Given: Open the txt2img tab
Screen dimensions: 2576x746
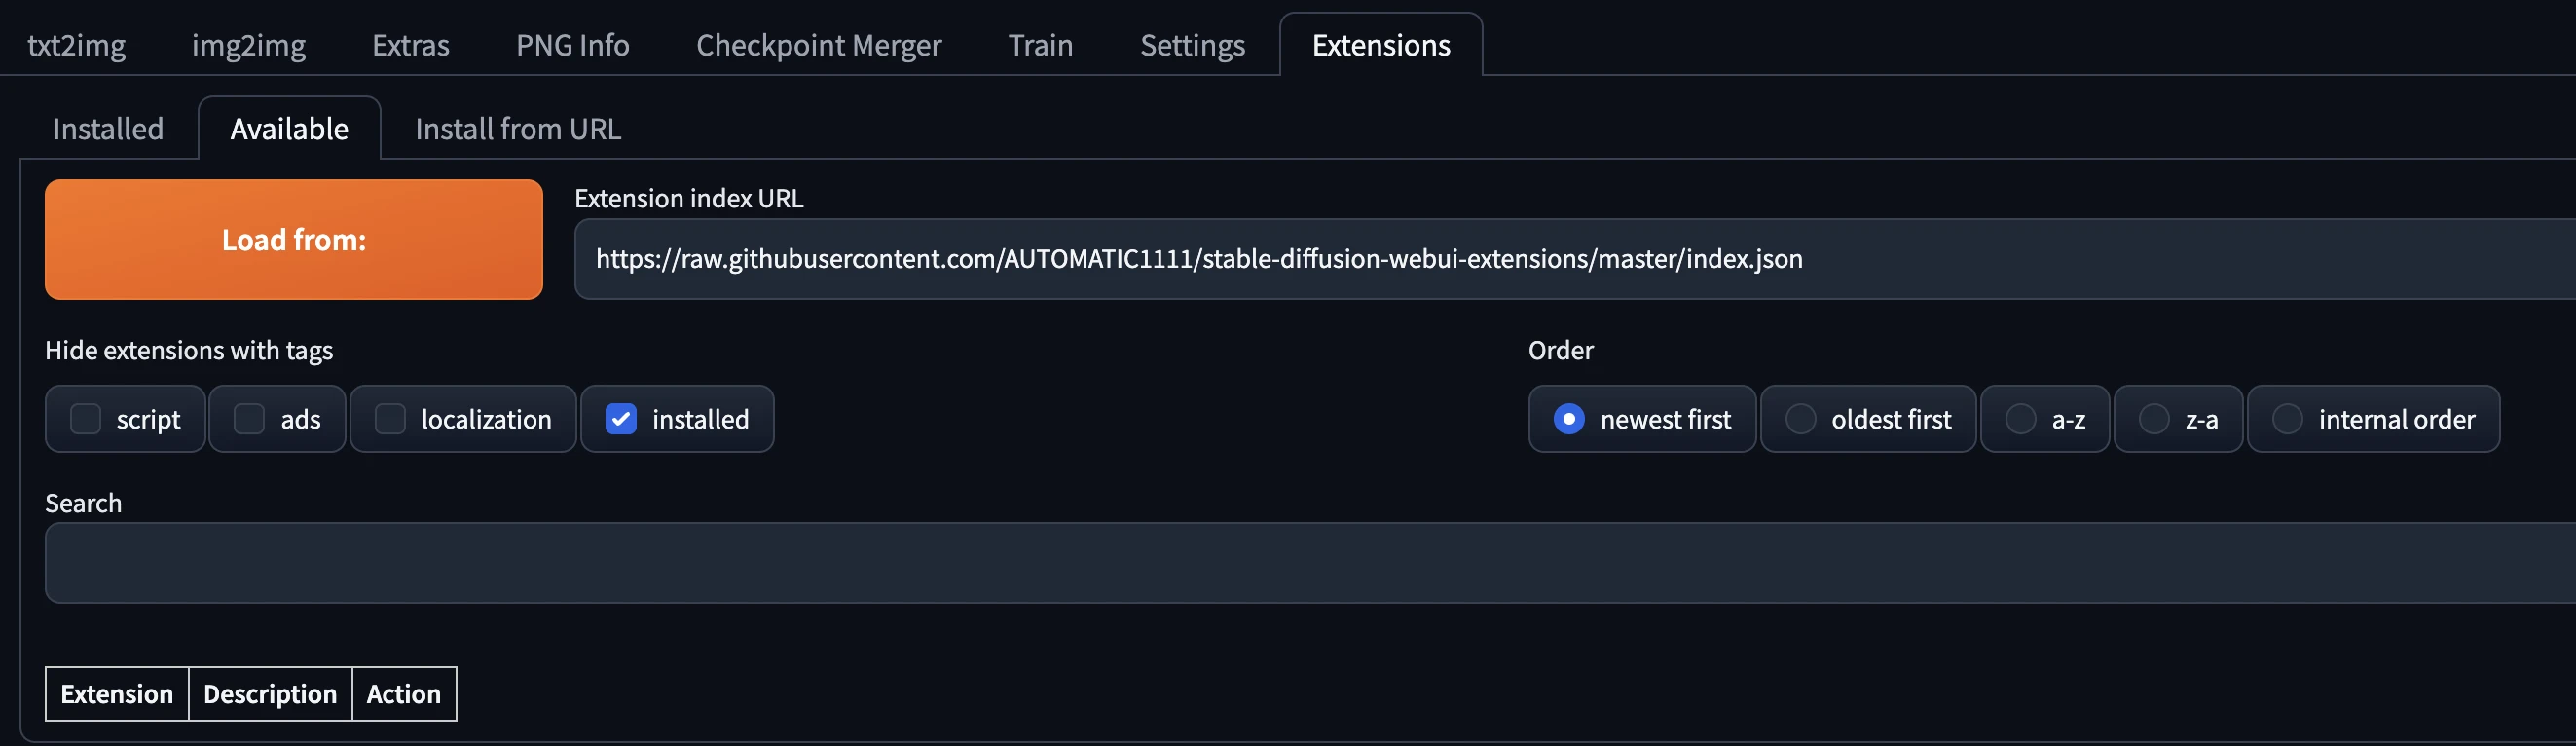Looking at the screenshot, I should pyautogui.click(x=77, y=45).
